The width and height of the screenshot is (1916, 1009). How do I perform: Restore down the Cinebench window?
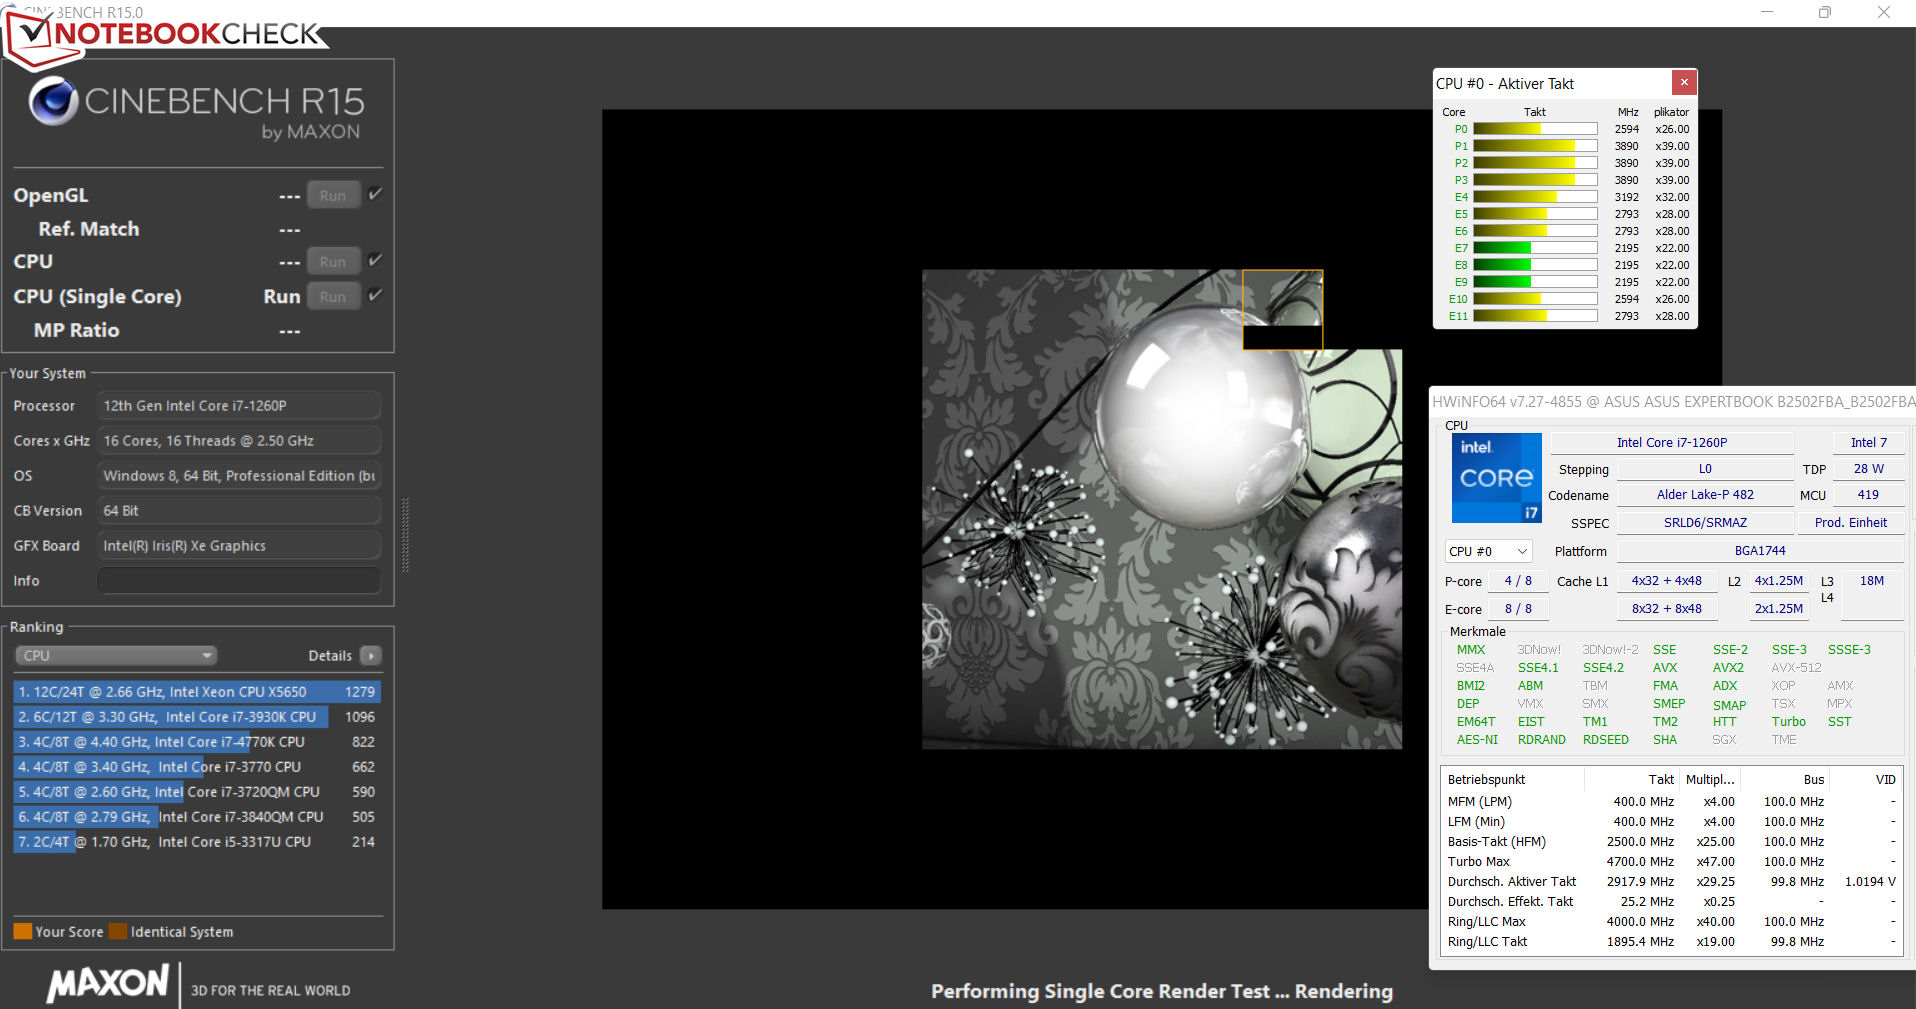(1825, 12)
